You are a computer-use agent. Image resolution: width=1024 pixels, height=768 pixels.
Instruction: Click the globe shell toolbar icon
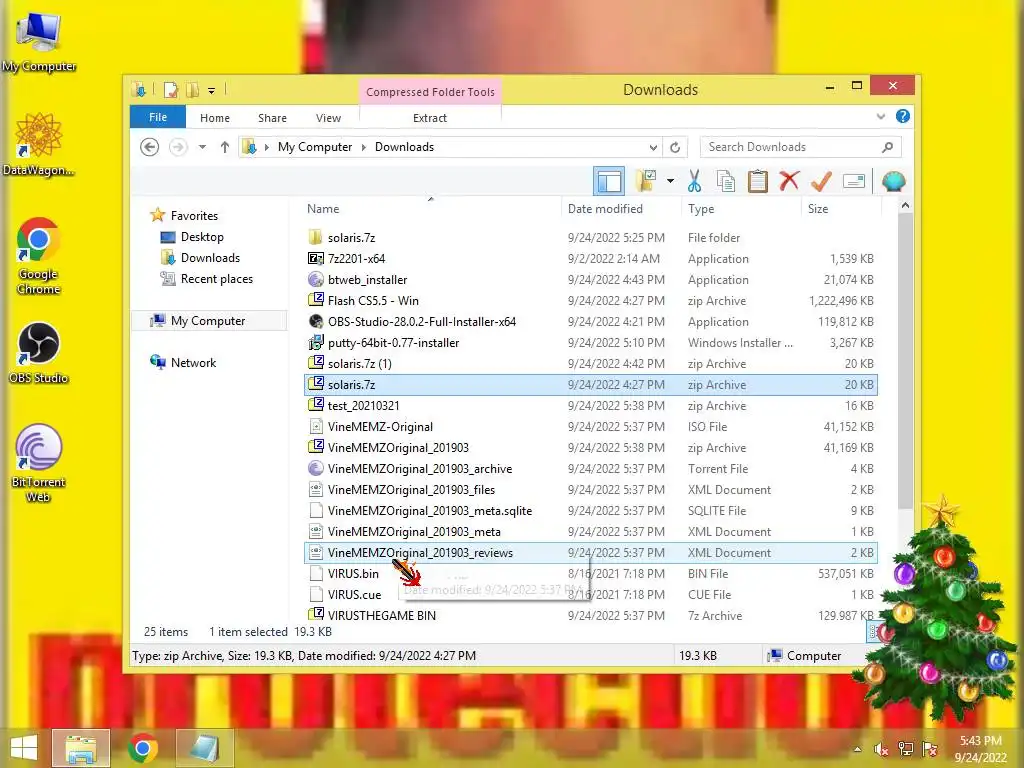[893, 182]
